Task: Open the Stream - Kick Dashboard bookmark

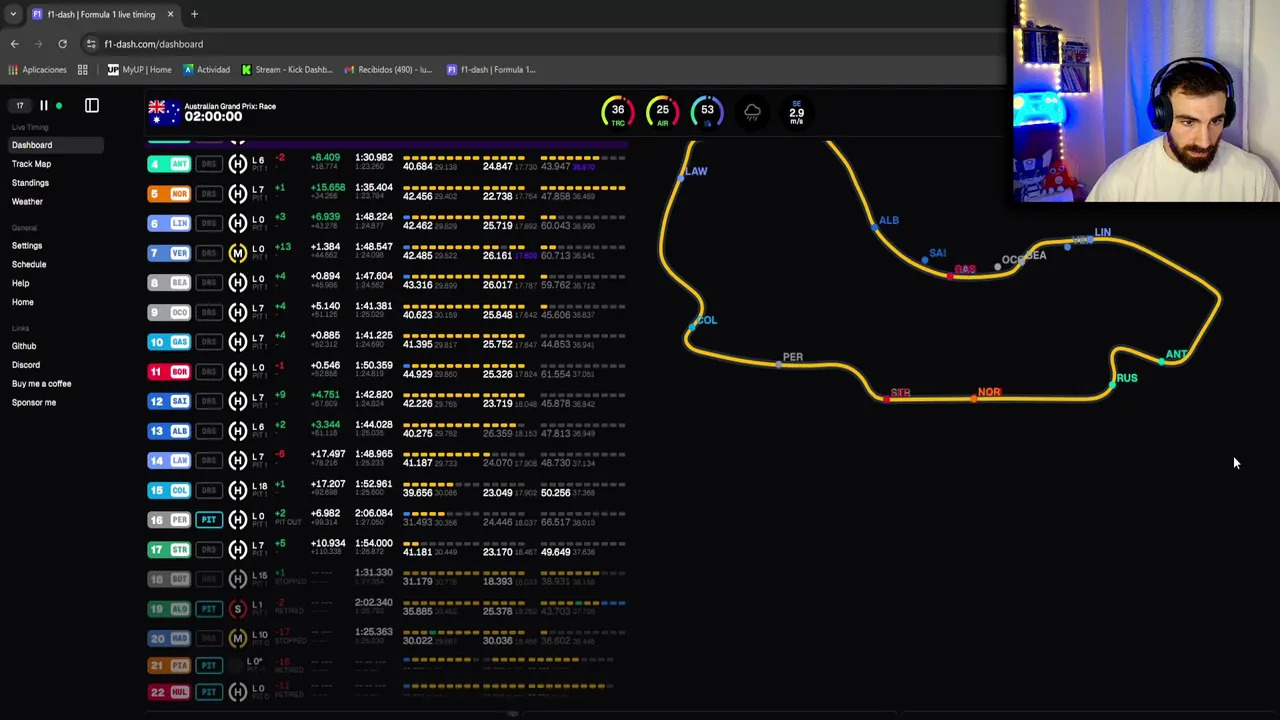Action: pyautogui.click(x=287, y=70)
